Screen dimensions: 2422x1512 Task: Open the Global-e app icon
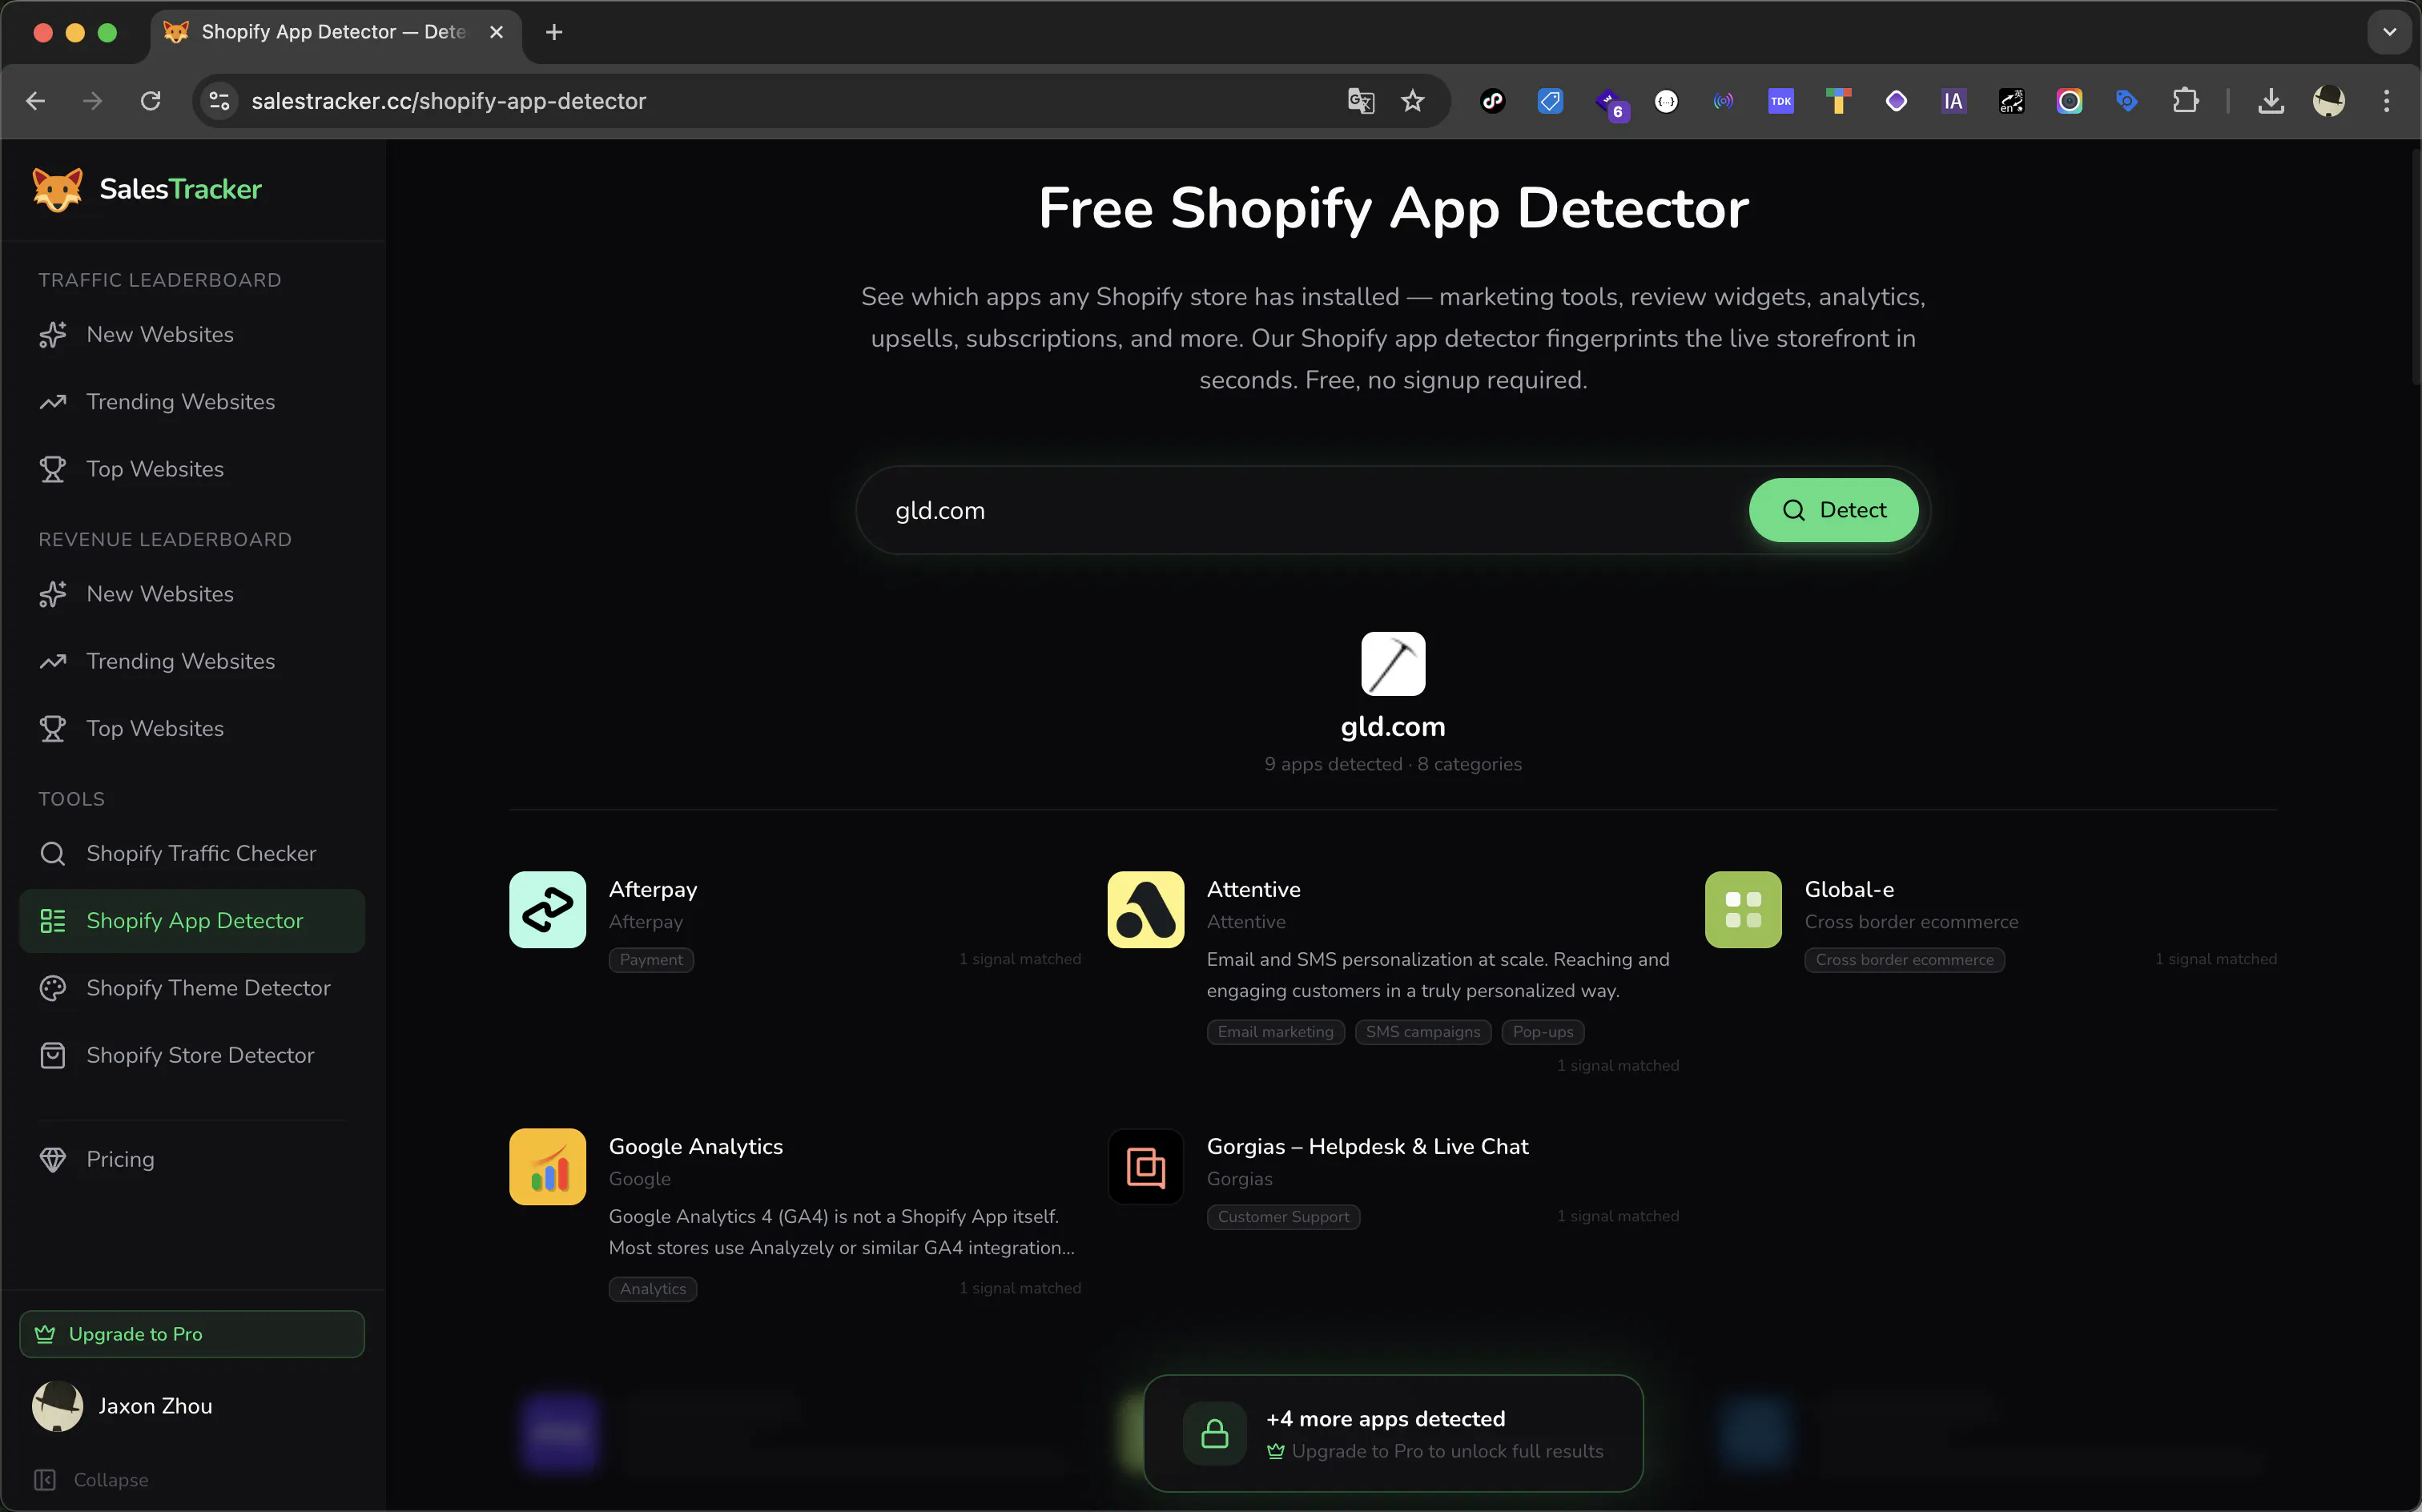[x=1743, y=909]
